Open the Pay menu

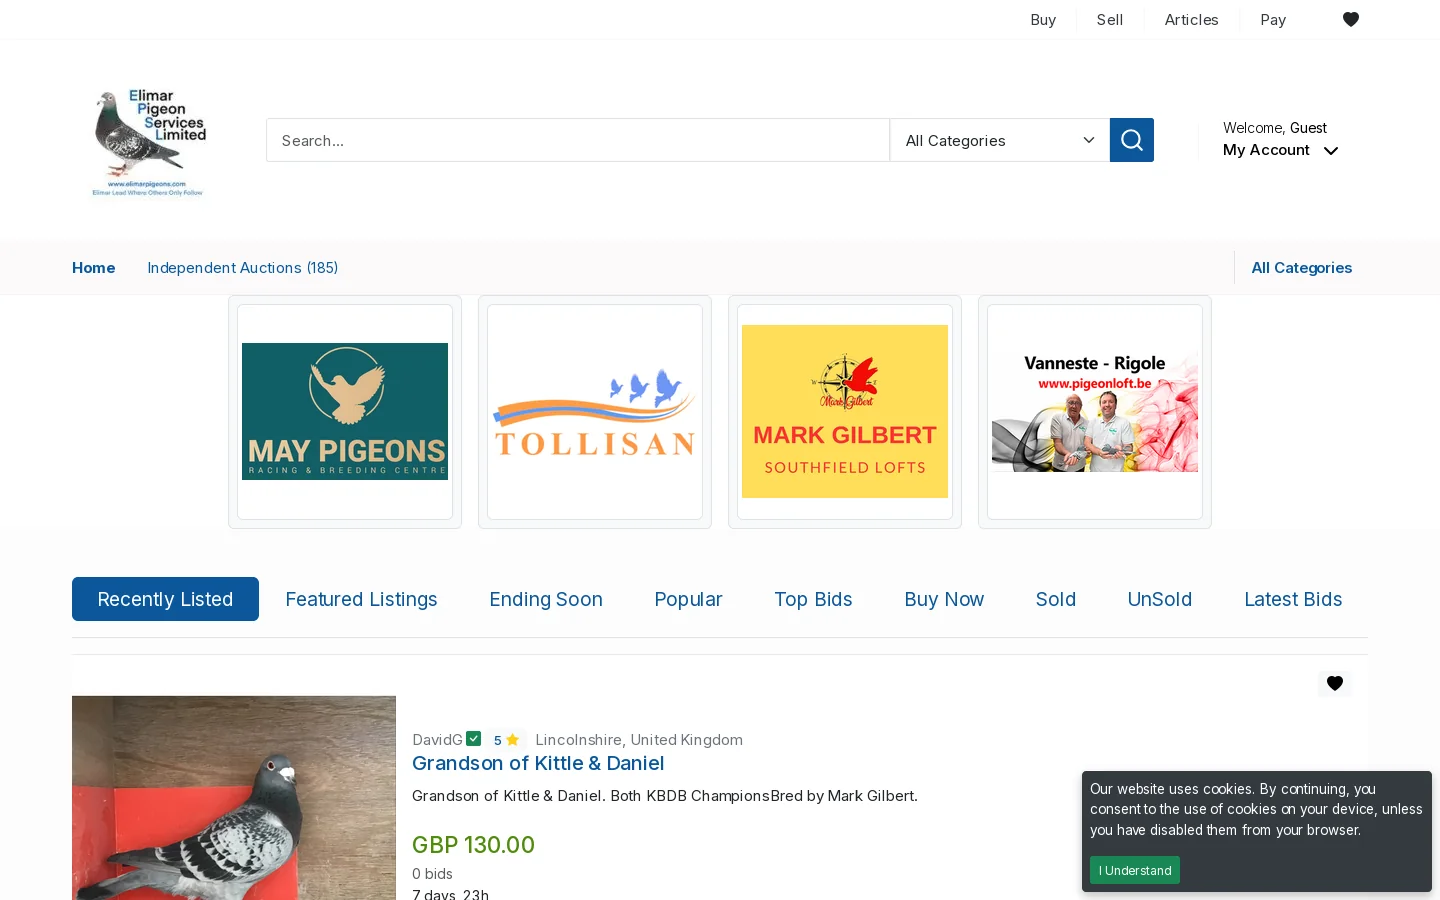[x=1273, y=20]
